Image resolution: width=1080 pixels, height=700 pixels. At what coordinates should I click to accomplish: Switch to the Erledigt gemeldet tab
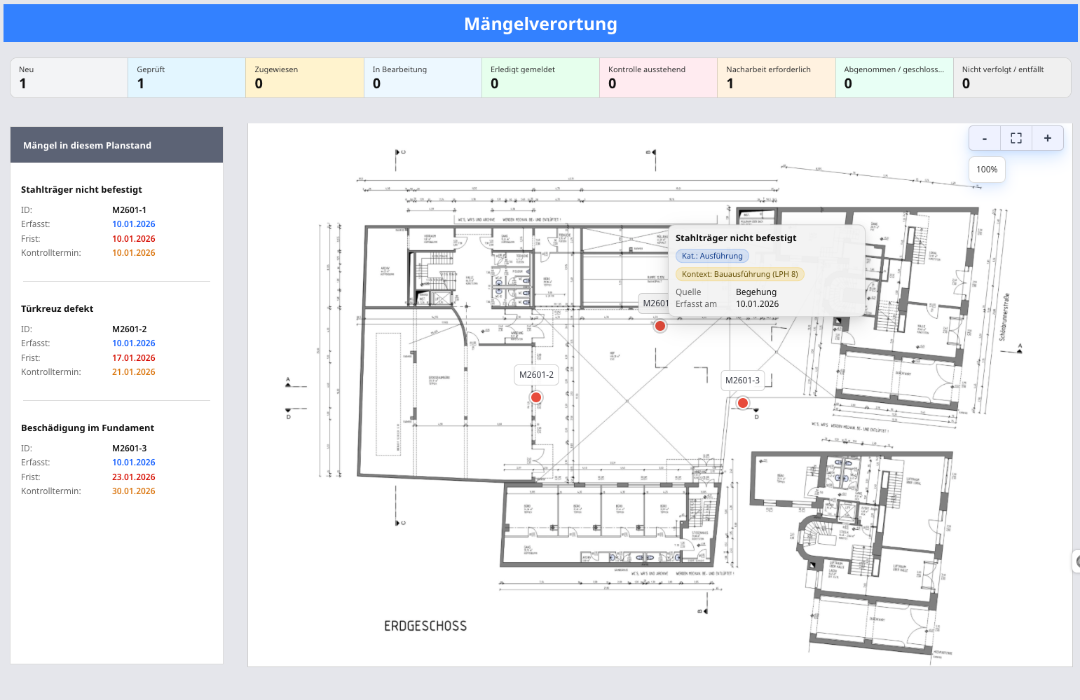pyautogui.click(x=540, y=76)
